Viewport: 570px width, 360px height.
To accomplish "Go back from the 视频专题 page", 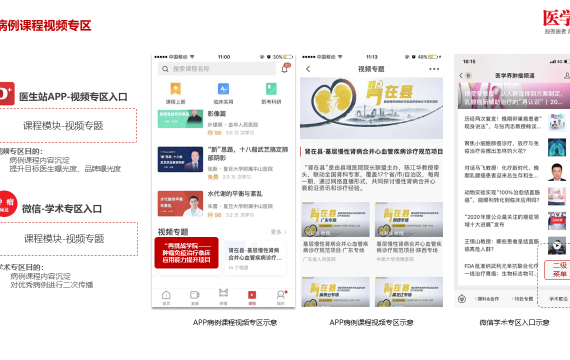I will pyautogui.click(x=308, y=69).
